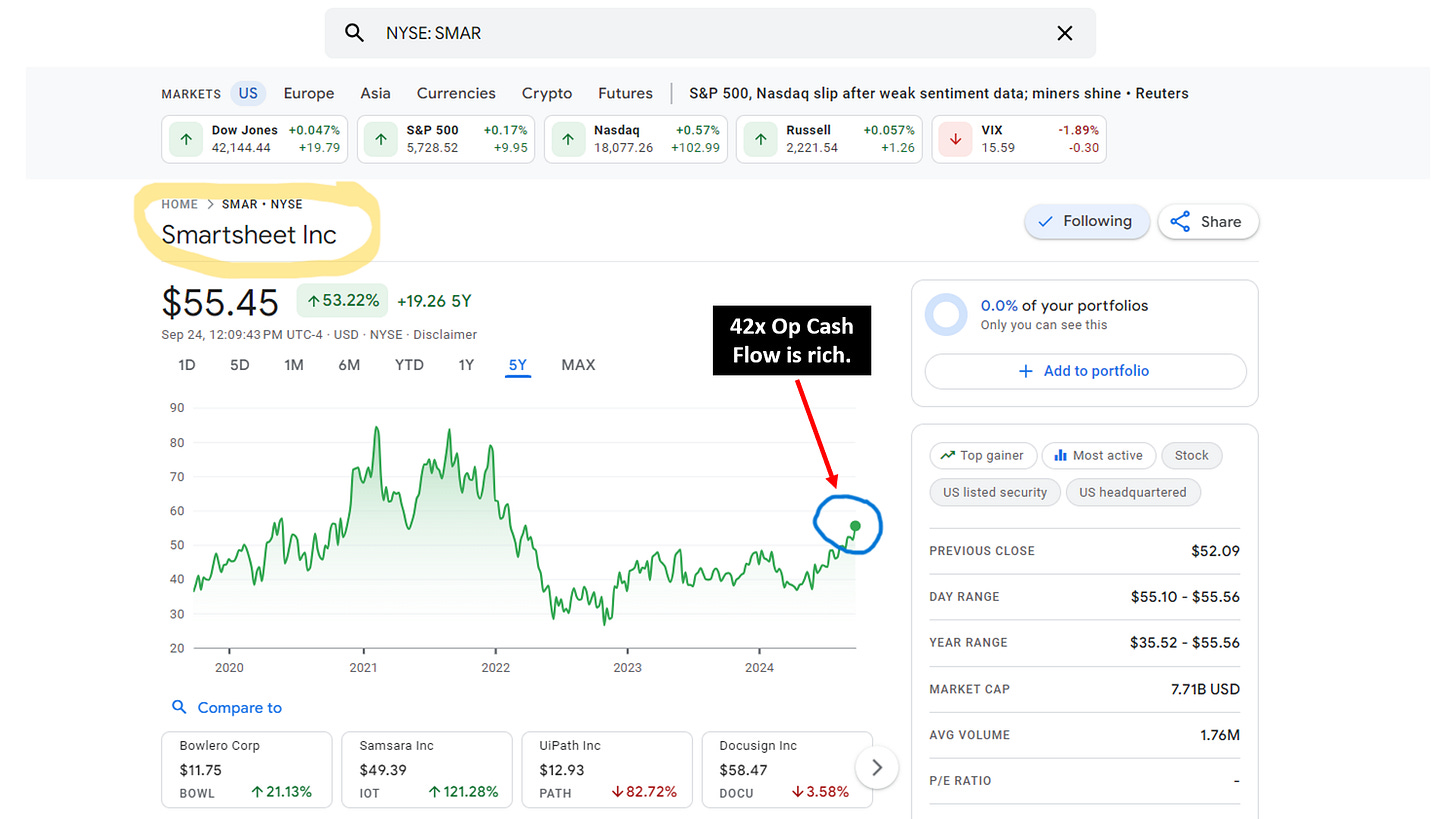Switch to Asia markets
The height and width of the screenshot is (819, 1456).
(376, 93)
